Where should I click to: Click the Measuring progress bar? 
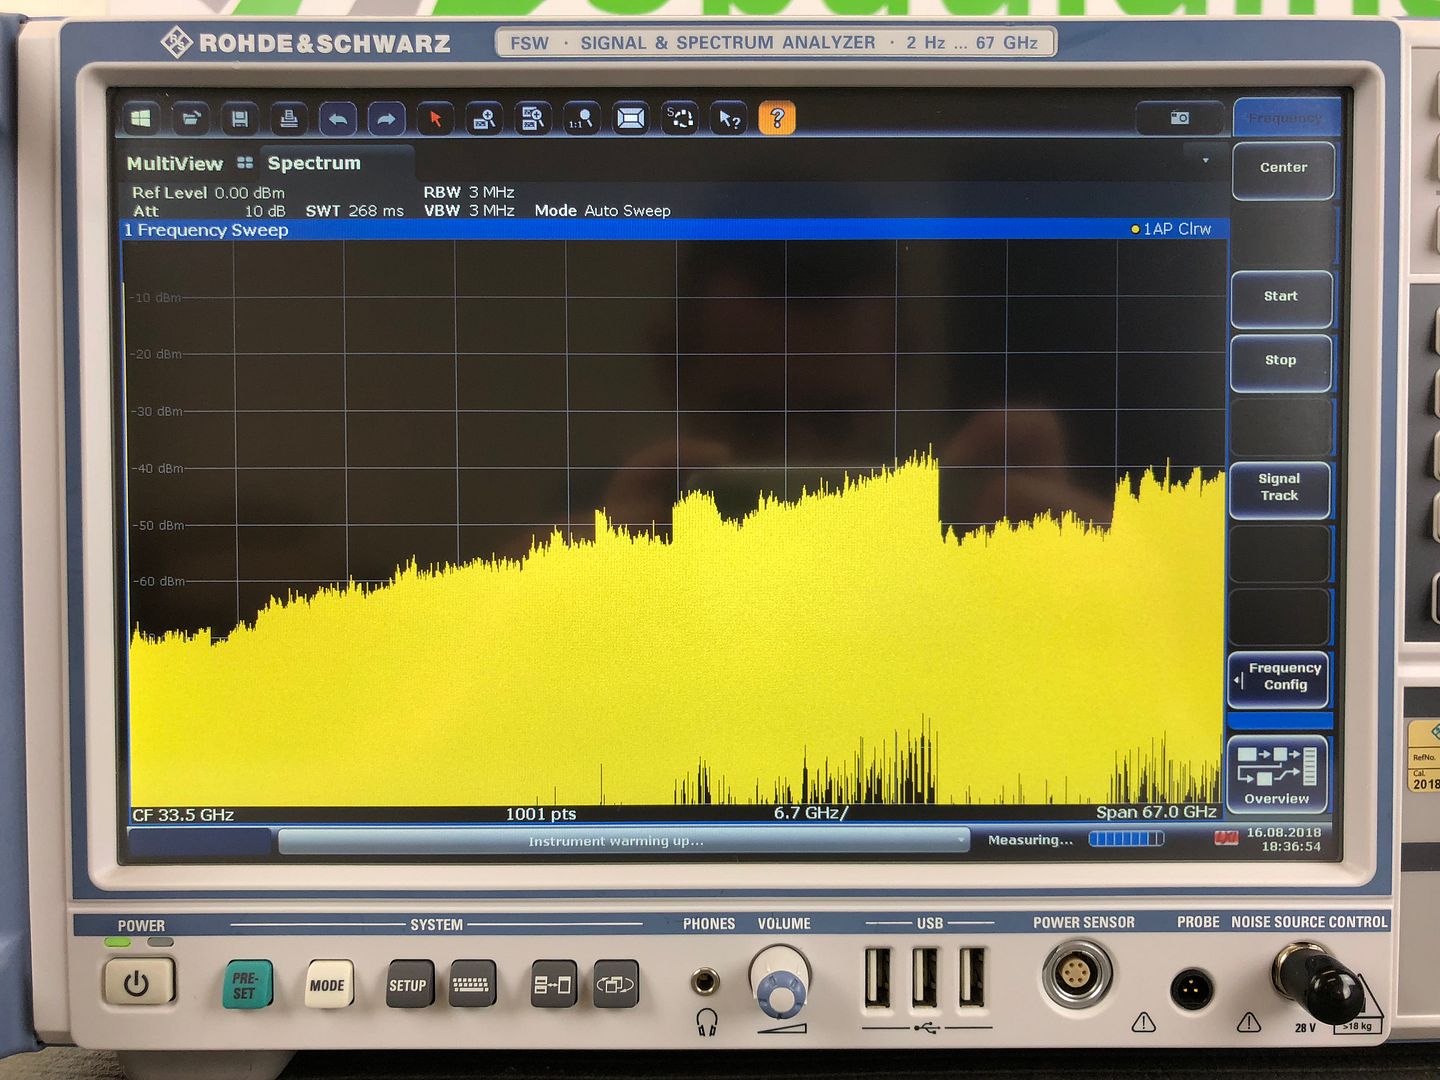click(x=1126, y=839)
